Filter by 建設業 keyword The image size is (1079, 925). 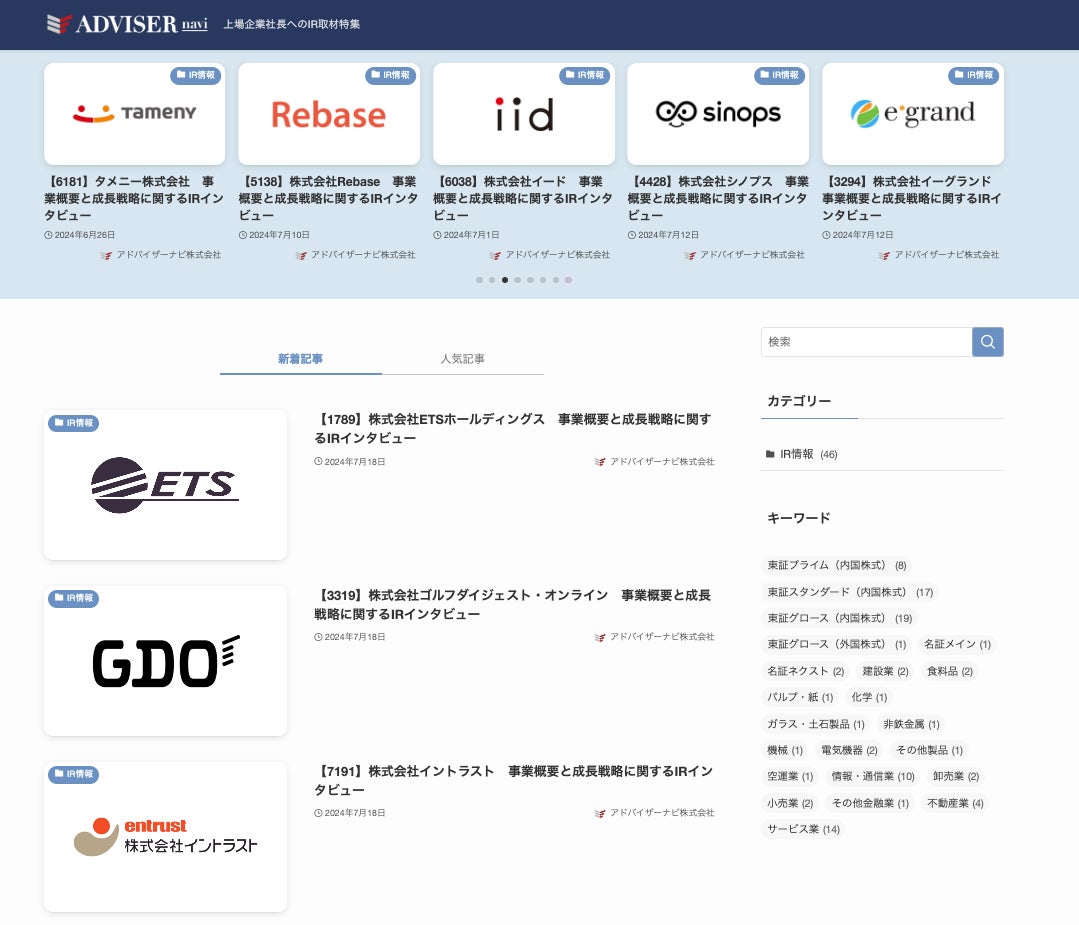(x=886, y=672)
